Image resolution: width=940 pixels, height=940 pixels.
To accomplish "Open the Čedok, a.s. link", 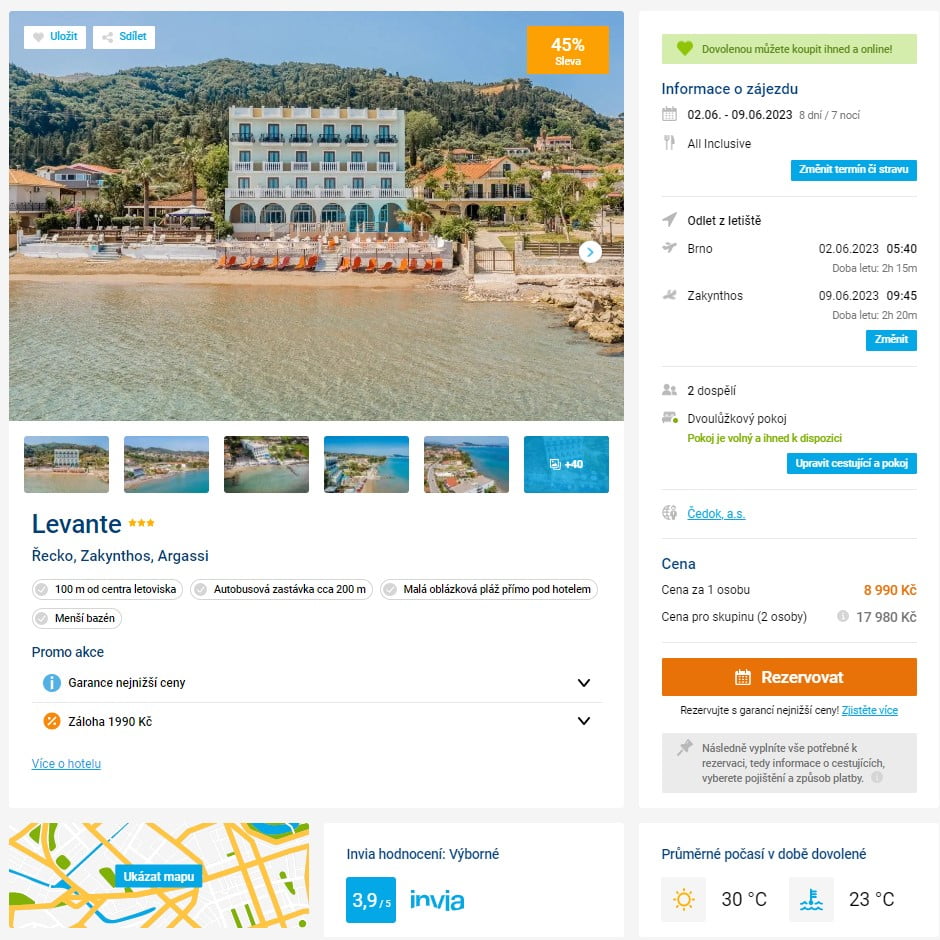I will (716, 514).
